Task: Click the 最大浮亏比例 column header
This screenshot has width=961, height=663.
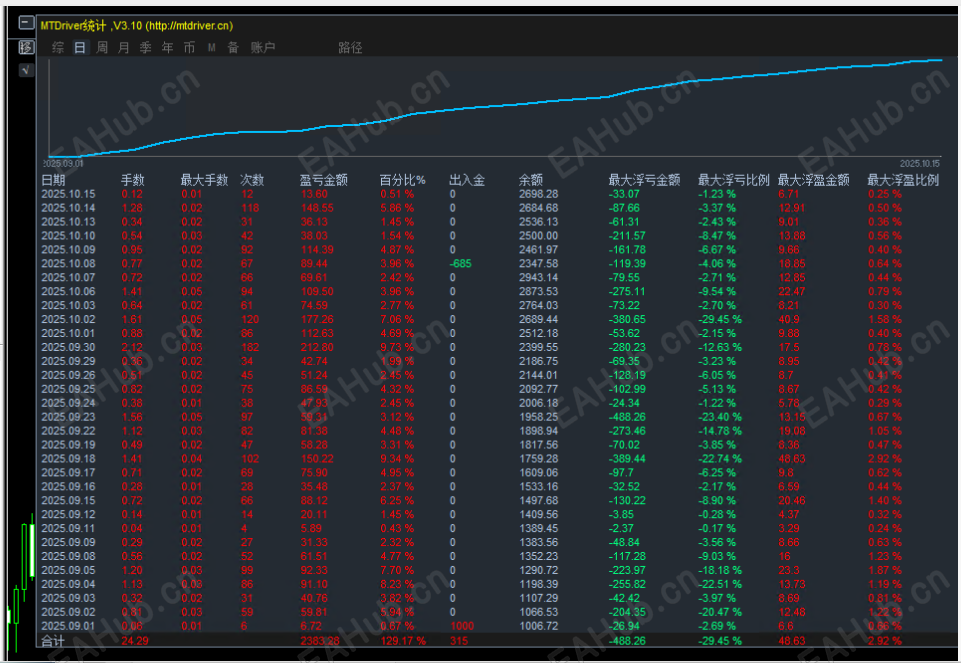Action: [733, 180]
